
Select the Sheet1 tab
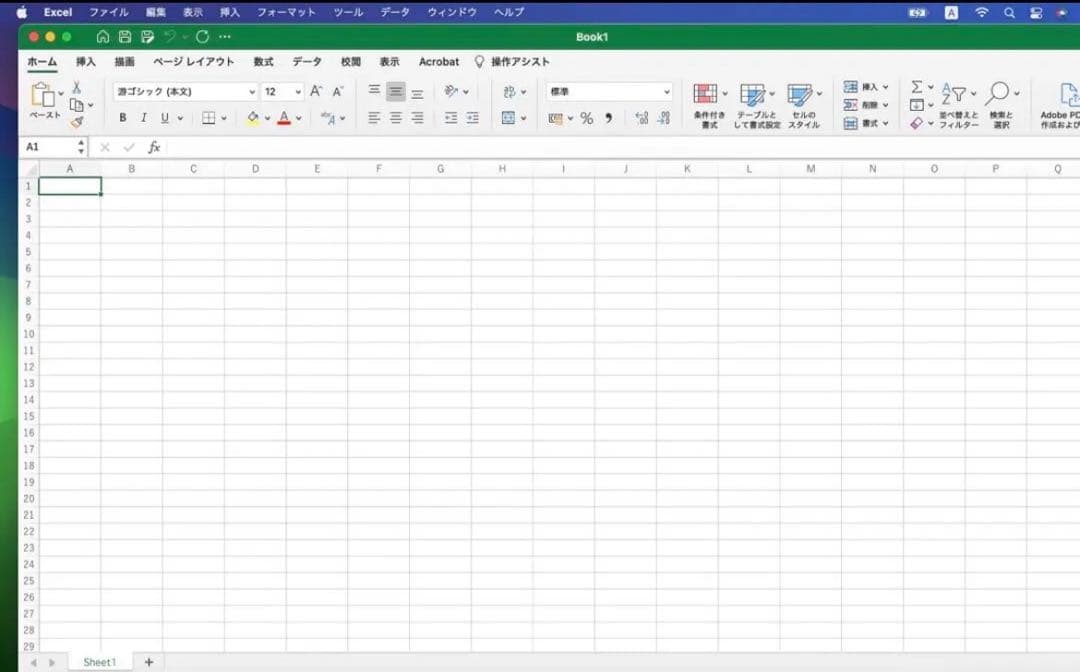(99, 662)
